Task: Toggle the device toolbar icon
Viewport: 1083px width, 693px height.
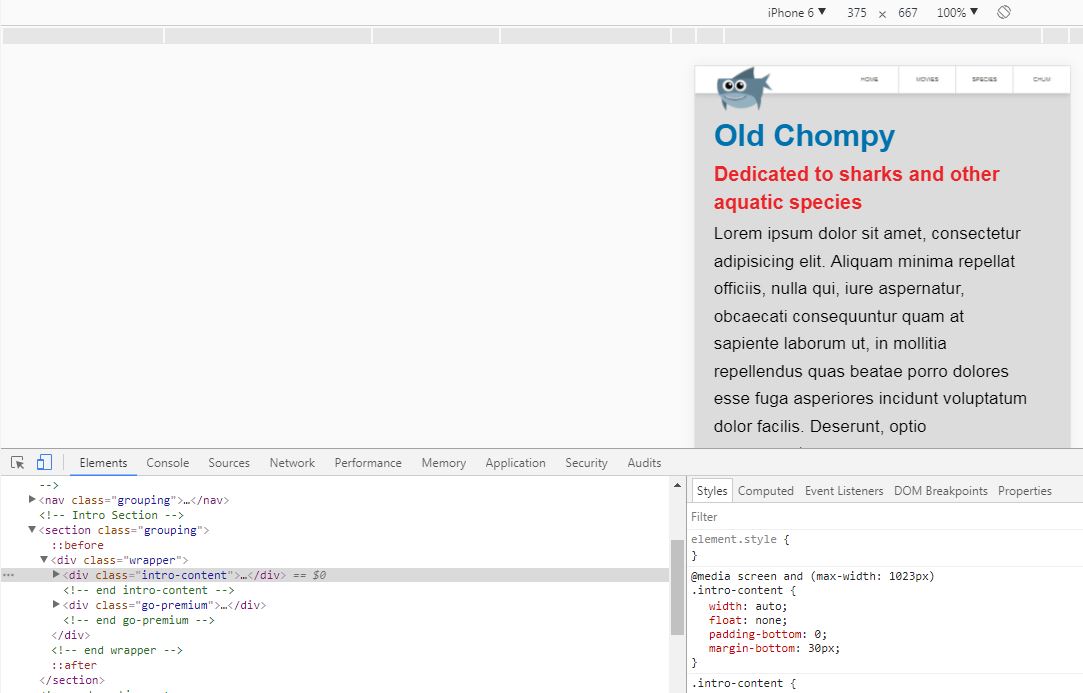Action: coord(44,463)
